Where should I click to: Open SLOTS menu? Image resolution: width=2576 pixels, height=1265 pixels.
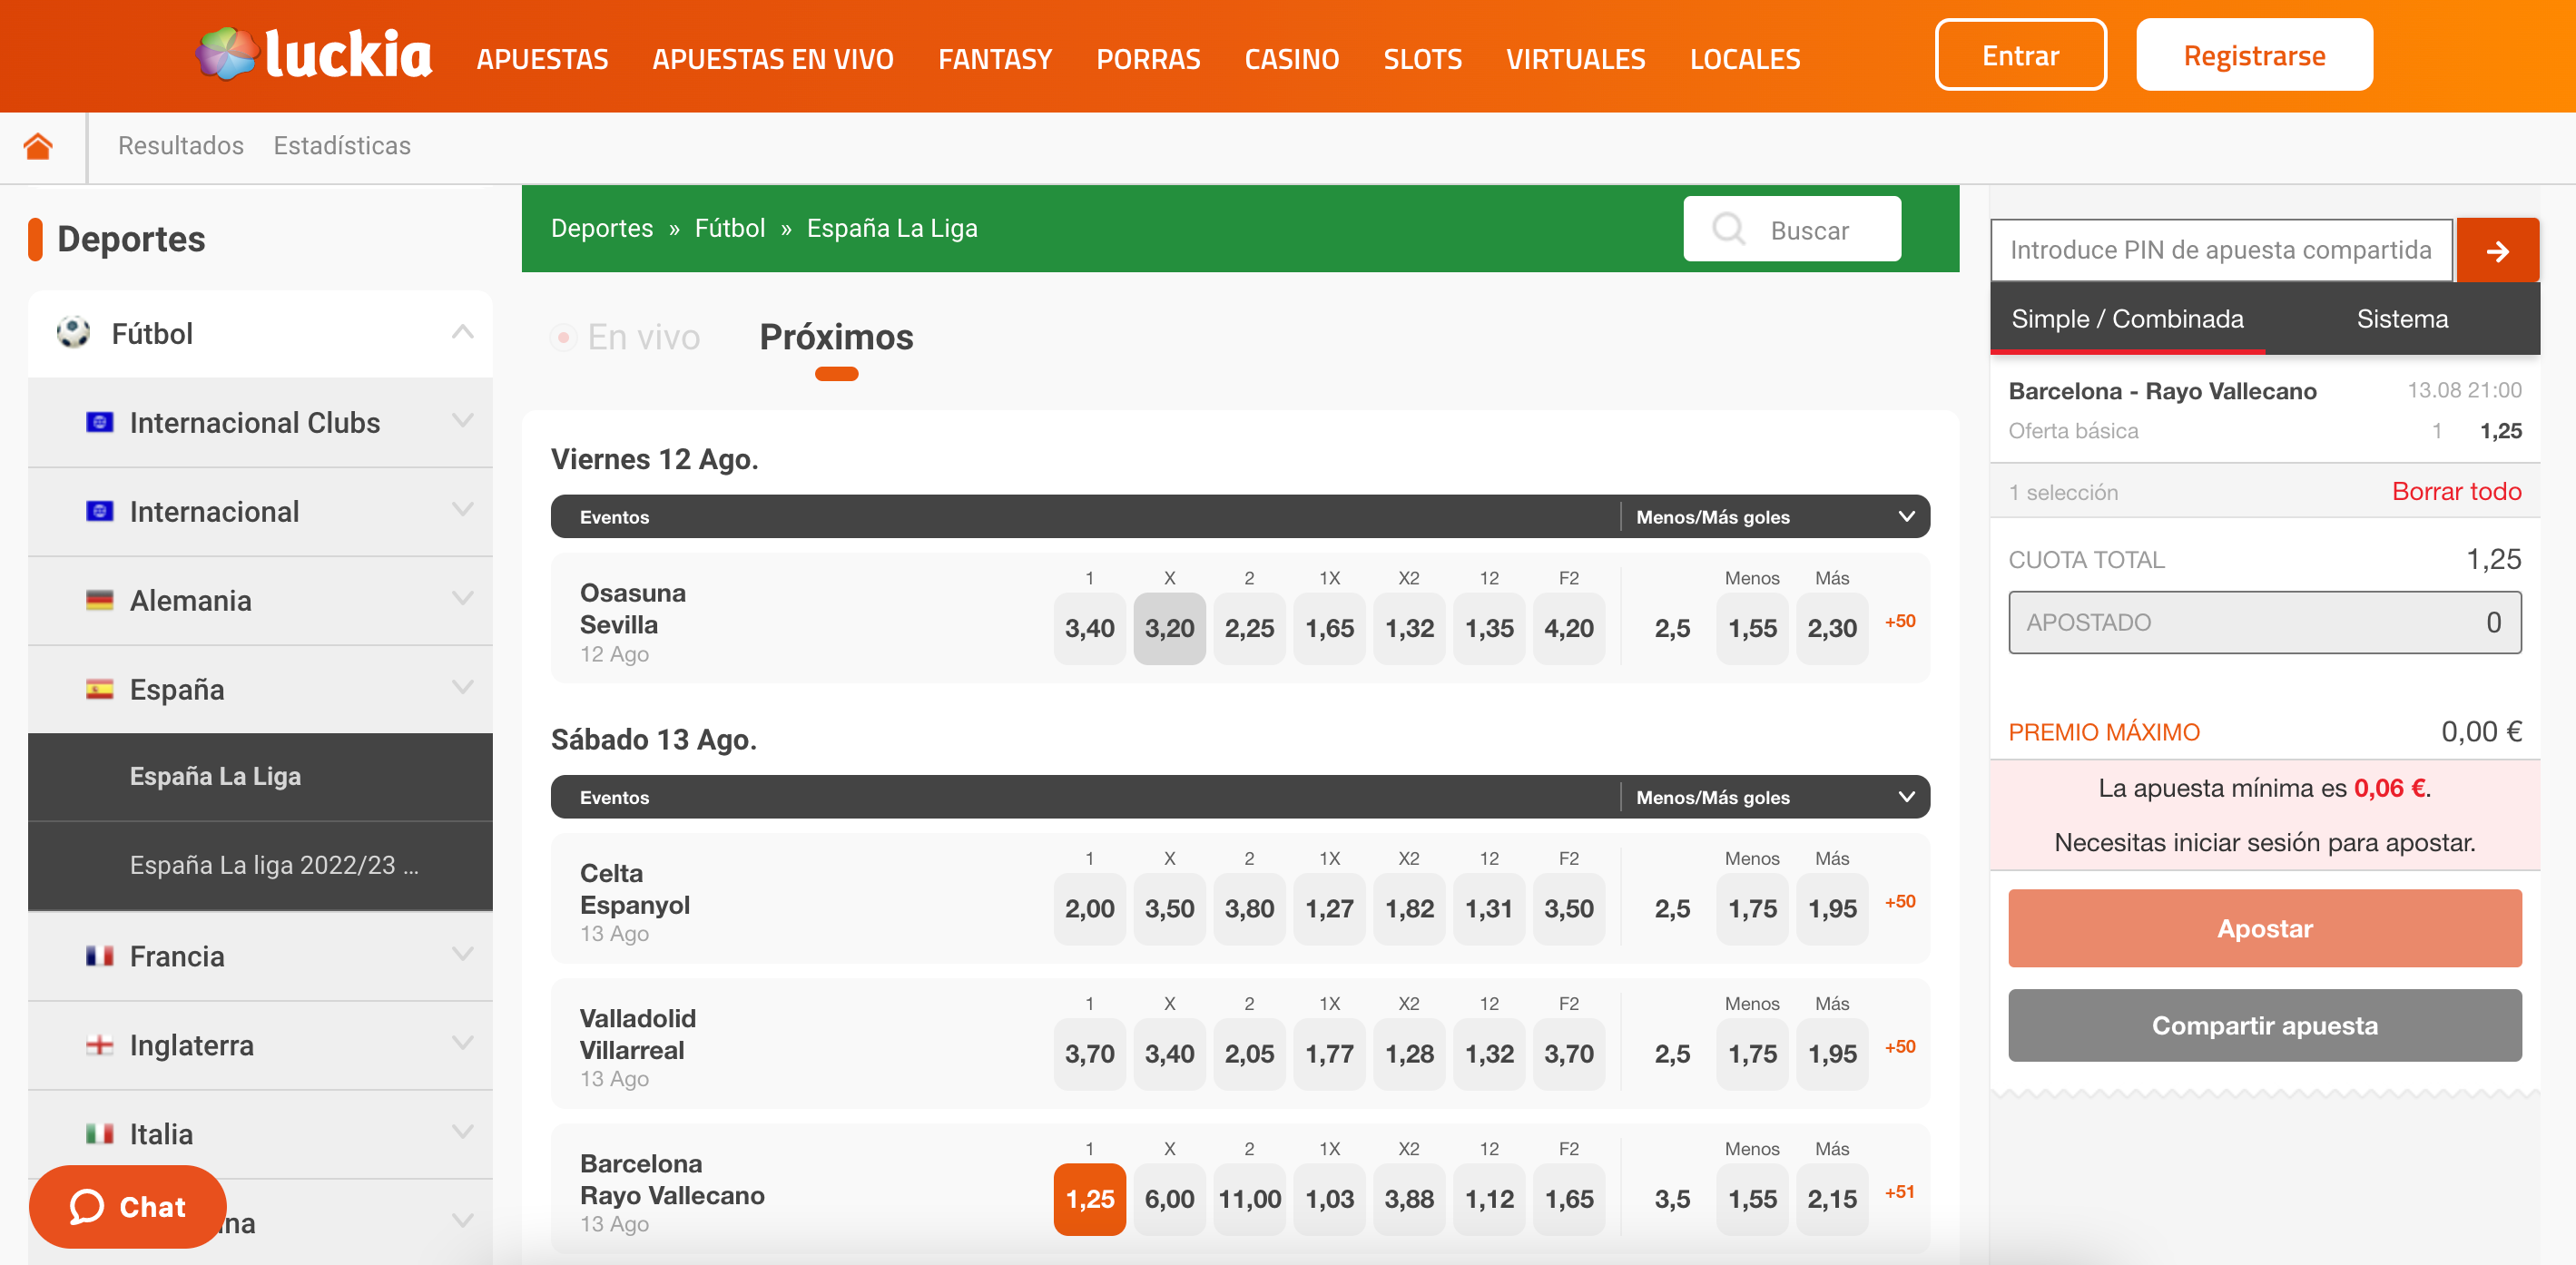point(1423,59)
